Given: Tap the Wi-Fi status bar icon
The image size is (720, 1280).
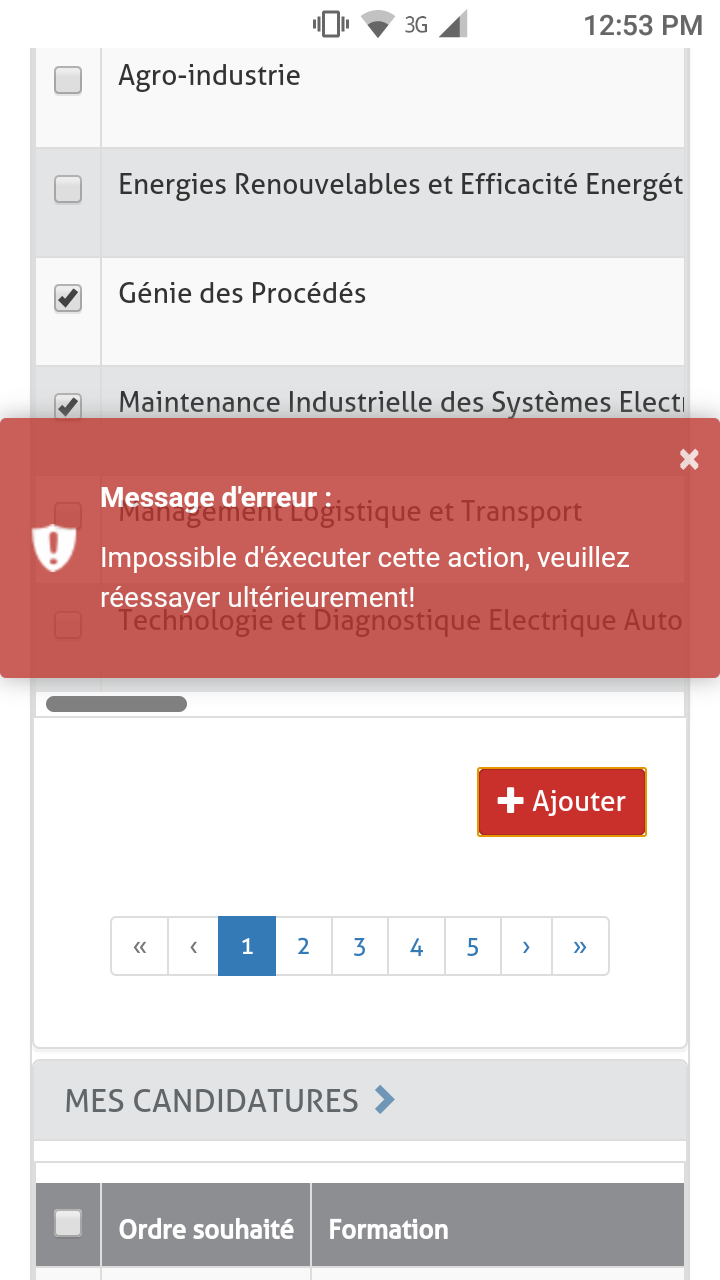Looking at the screenshot, I should [x=378, y=24].
